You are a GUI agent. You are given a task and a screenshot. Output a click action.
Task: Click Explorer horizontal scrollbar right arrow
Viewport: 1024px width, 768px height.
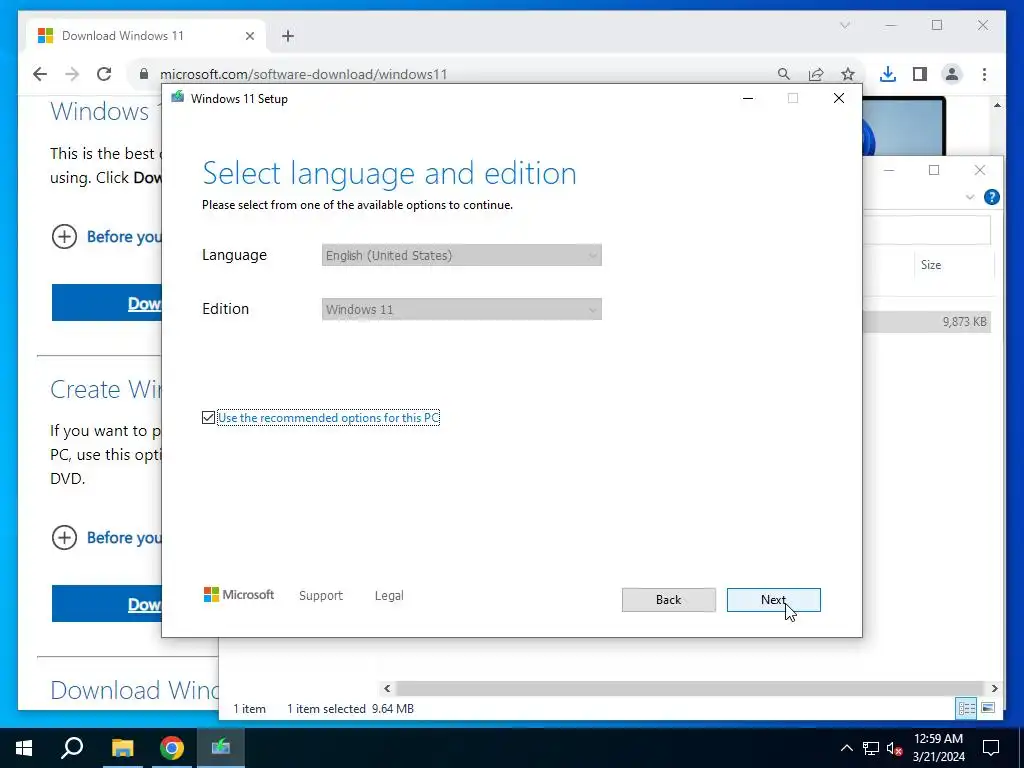(x=995, y=688)
